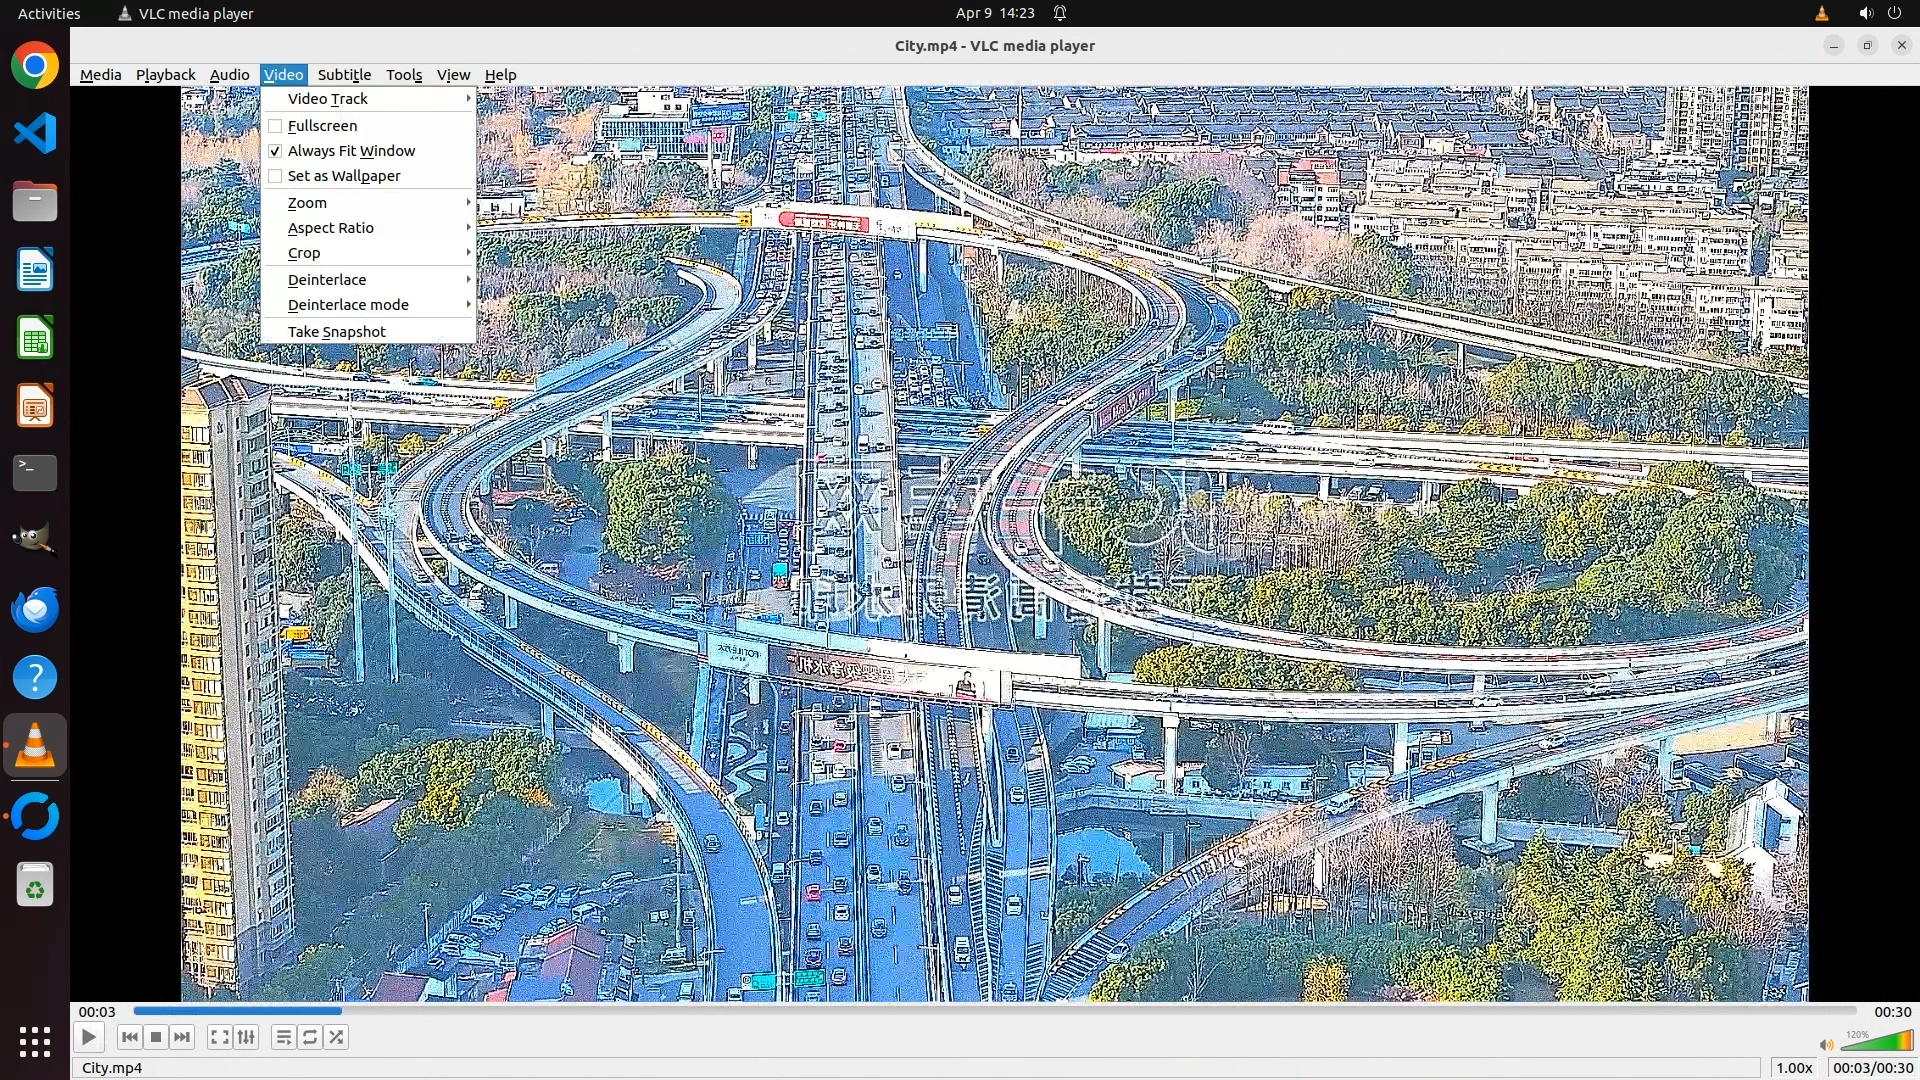The width and height of the screenshot is (1920, 1080).
Task: Enable Set as Wallpaper checkbox
Action: coord(275,176)
